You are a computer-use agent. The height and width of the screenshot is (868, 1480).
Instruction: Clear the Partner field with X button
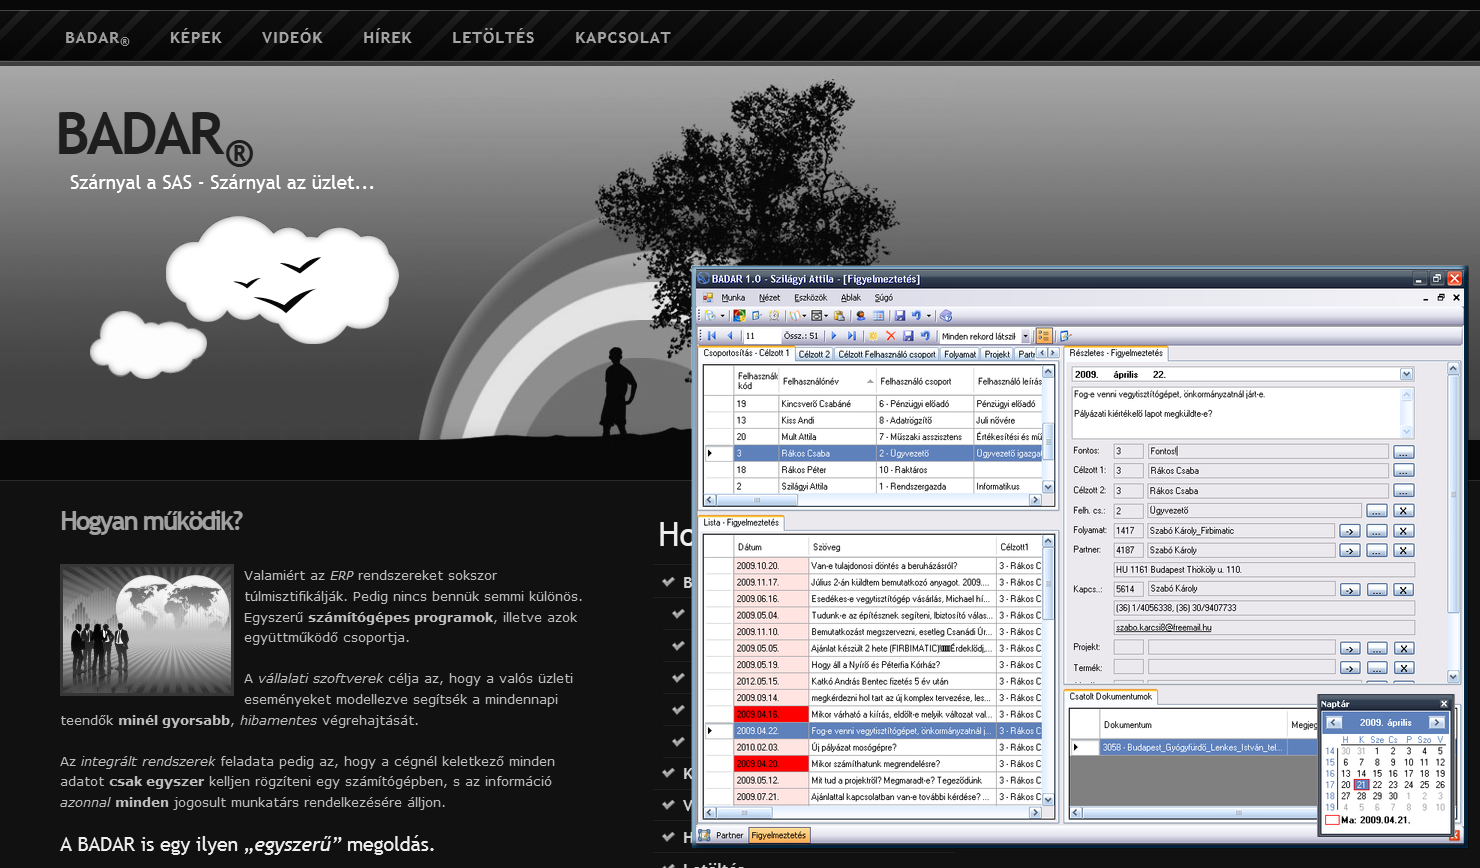(x=1403, y=550)
